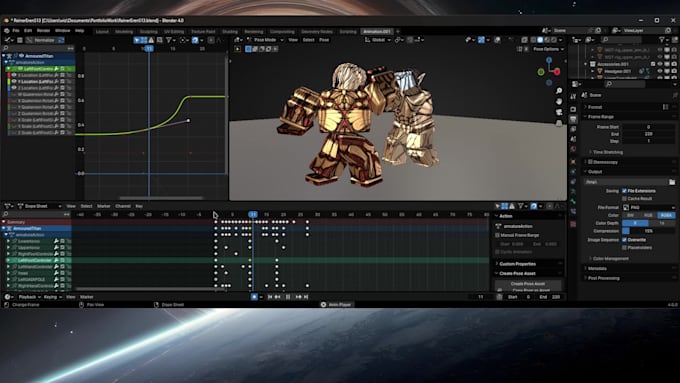Open the Playback dropdown in timeline
The width and height of the screenshot is (680, 383).
[x=29, y=297]
